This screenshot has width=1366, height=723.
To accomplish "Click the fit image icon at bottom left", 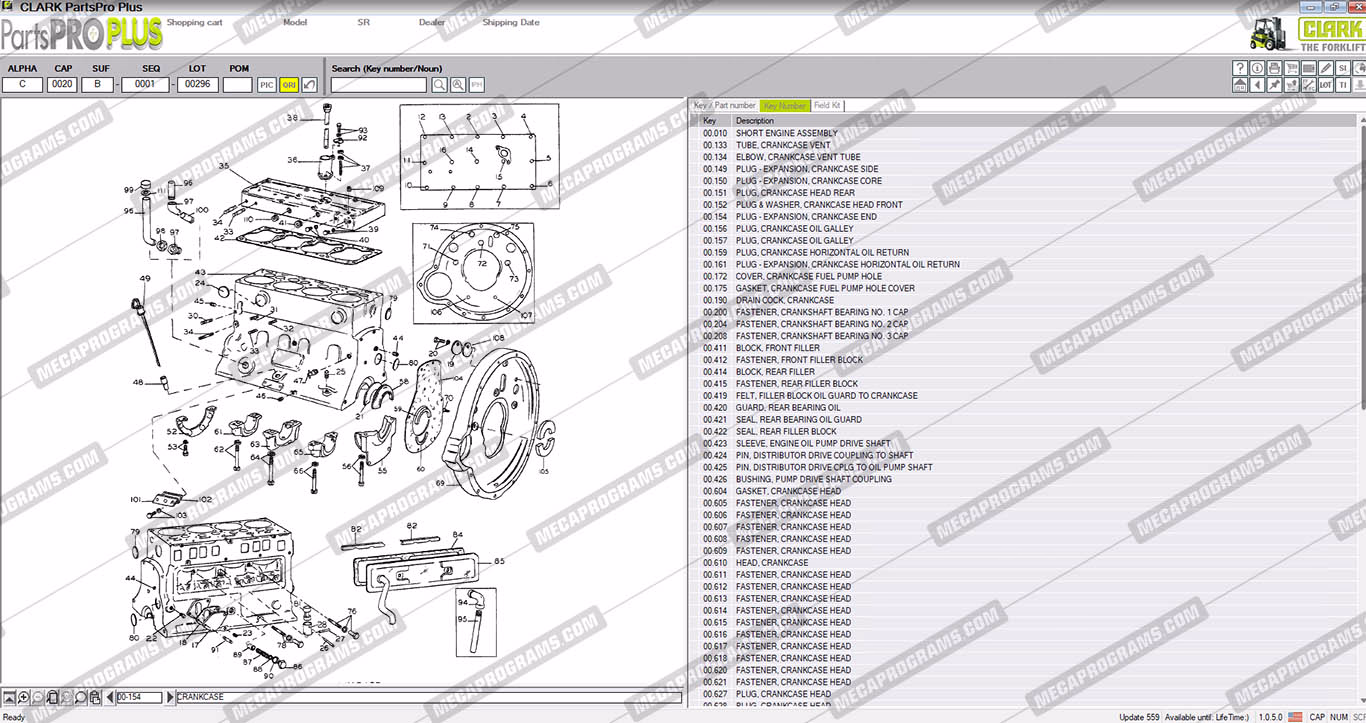I will pyautogui.click(x=8, y=697).
